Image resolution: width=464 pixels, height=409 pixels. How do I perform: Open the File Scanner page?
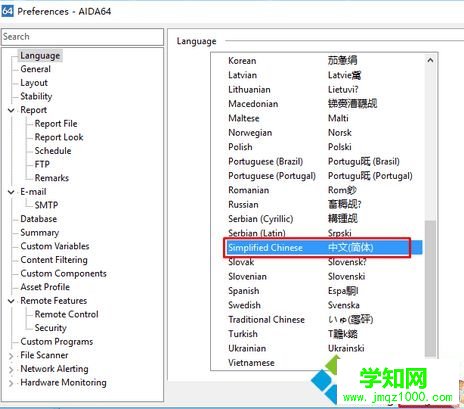(44, 355)
